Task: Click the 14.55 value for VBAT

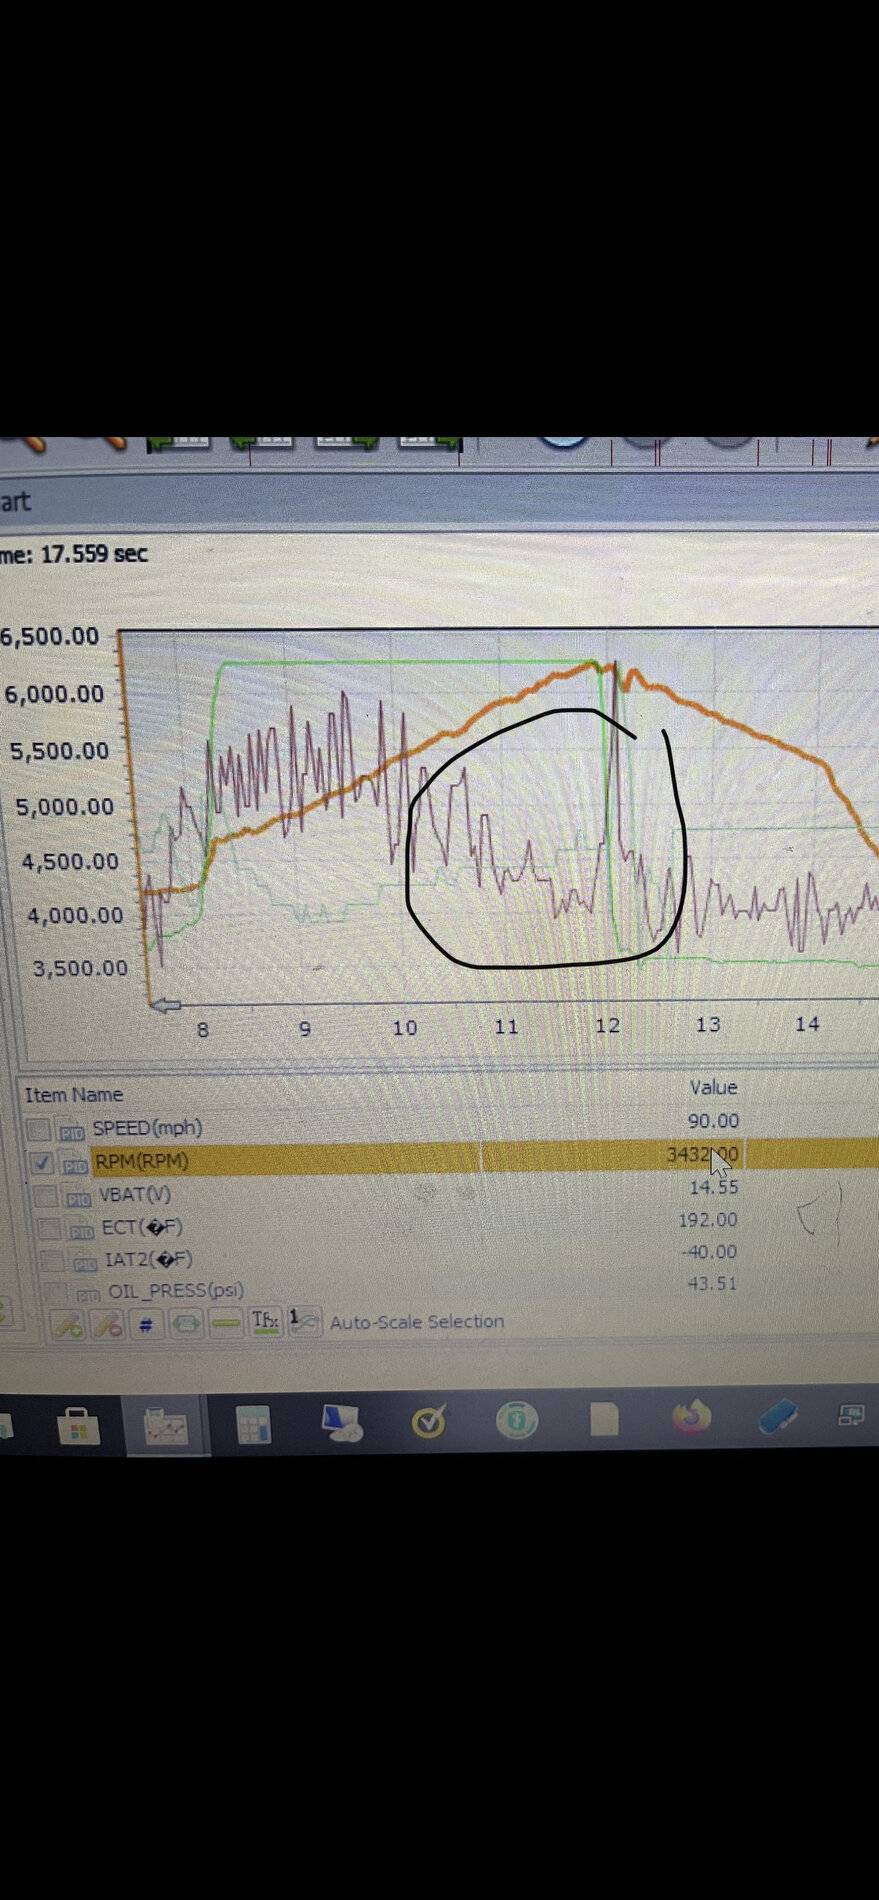Action: point(713,1187)
